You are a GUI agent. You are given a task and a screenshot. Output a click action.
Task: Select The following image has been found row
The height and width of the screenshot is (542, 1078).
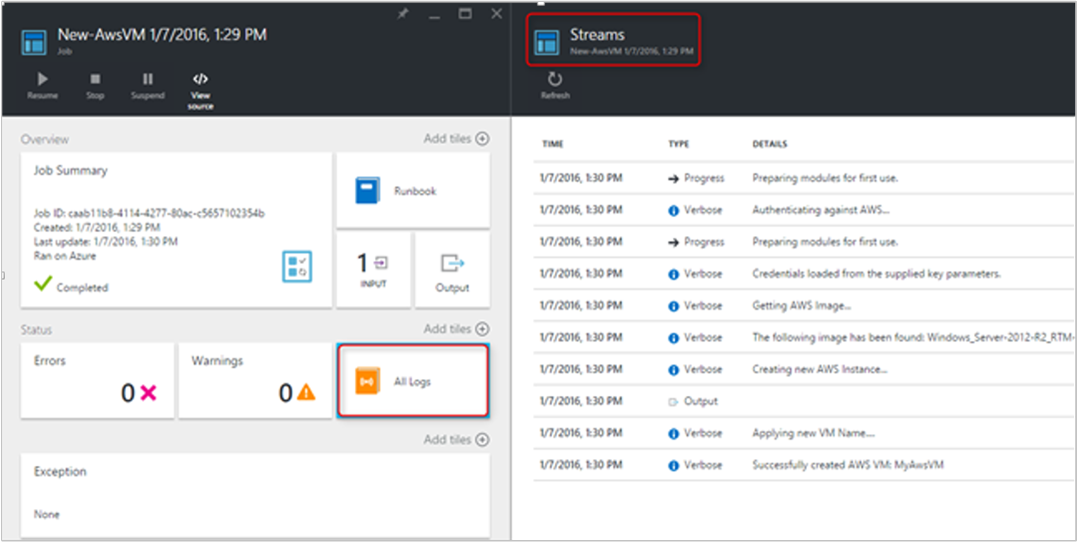tap(805, 338)
